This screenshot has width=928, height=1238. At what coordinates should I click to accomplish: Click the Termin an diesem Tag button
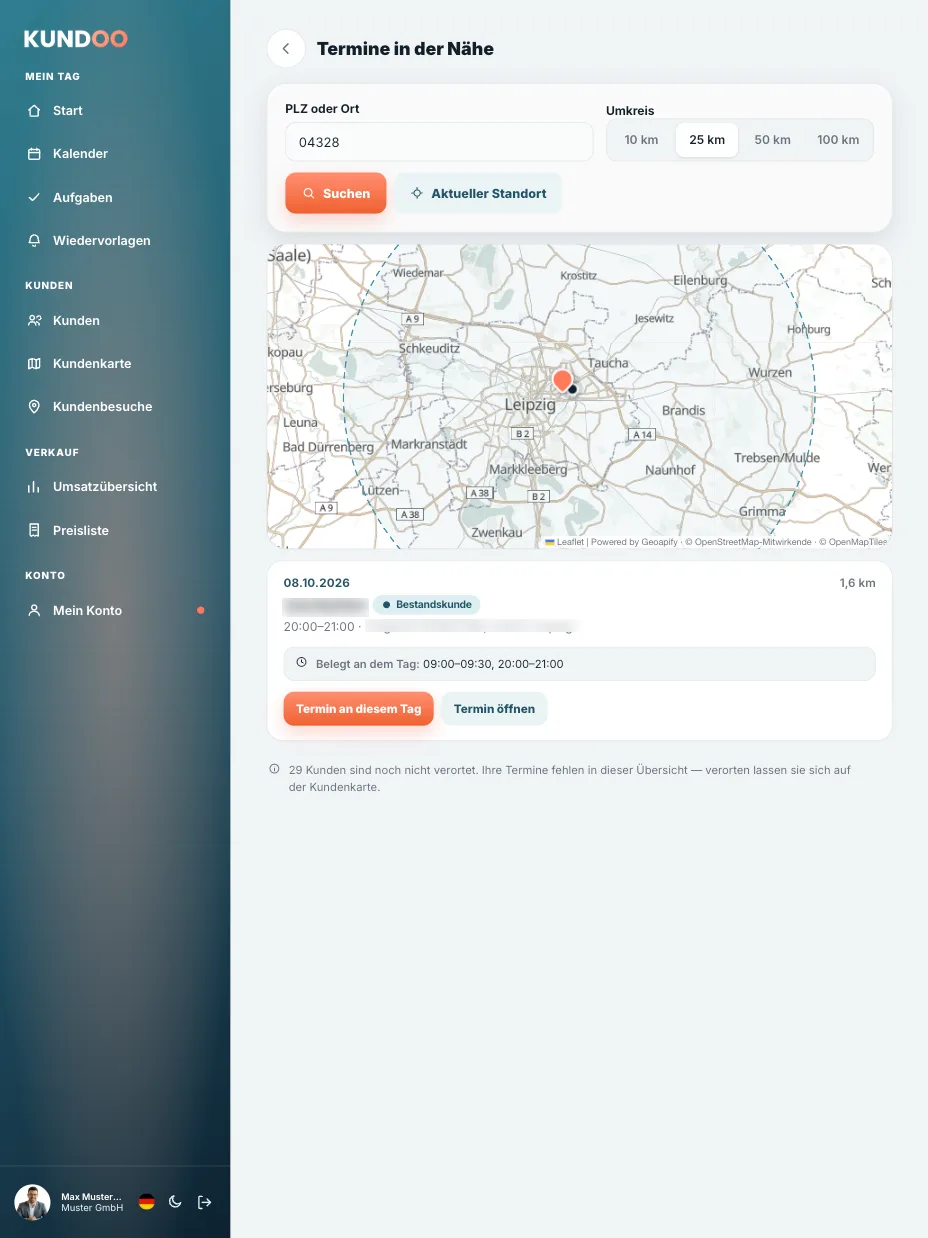point(358,709)
